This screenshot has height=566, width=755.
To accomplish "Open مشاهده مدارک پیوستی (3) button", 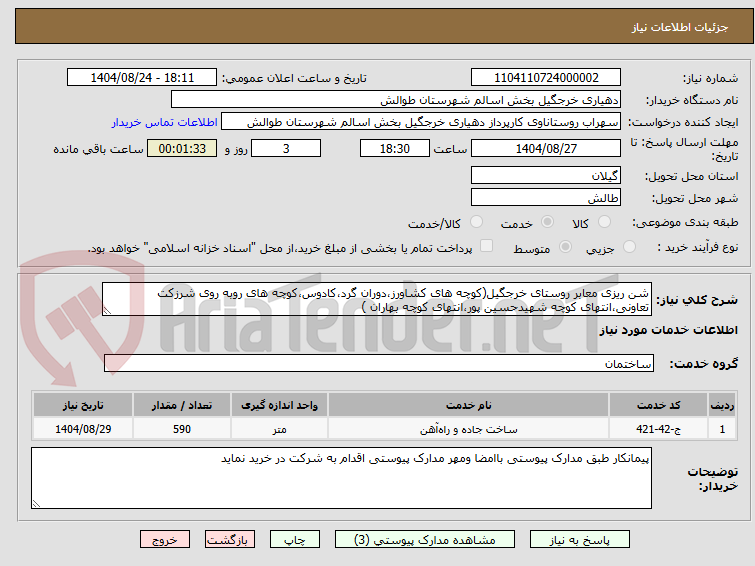I will point(425,540).
